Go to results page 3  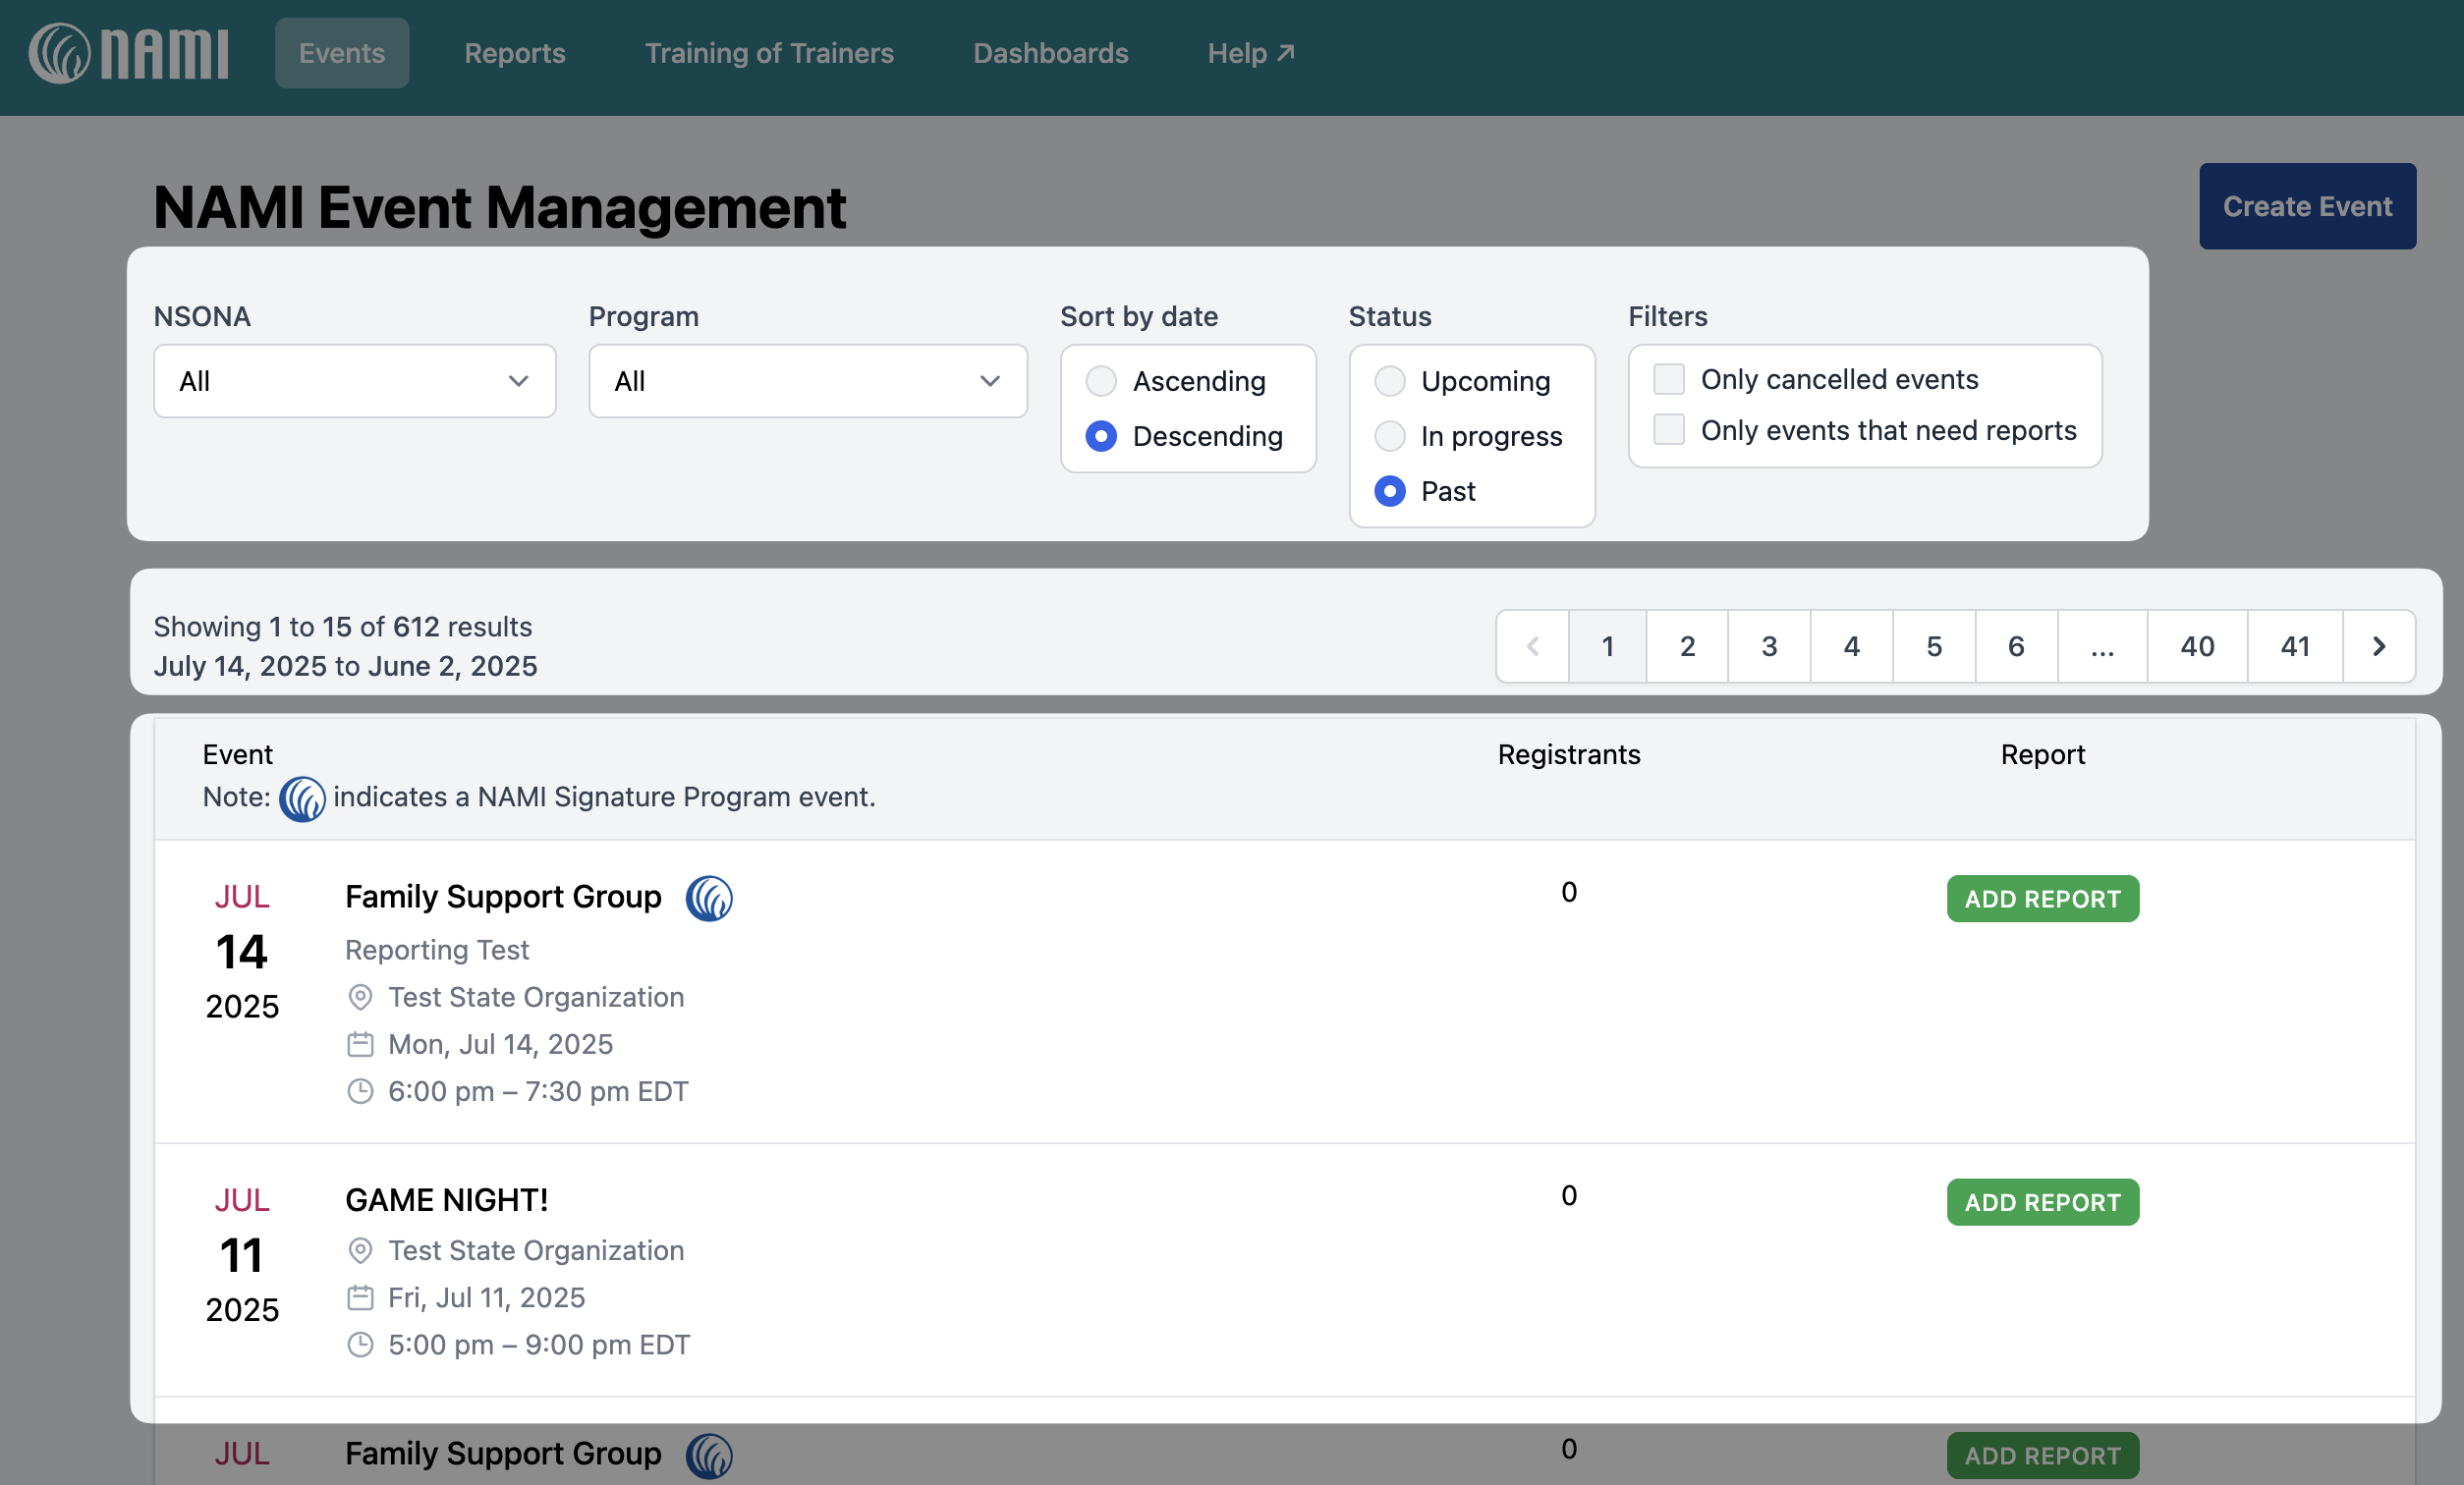click(1770, 646)
